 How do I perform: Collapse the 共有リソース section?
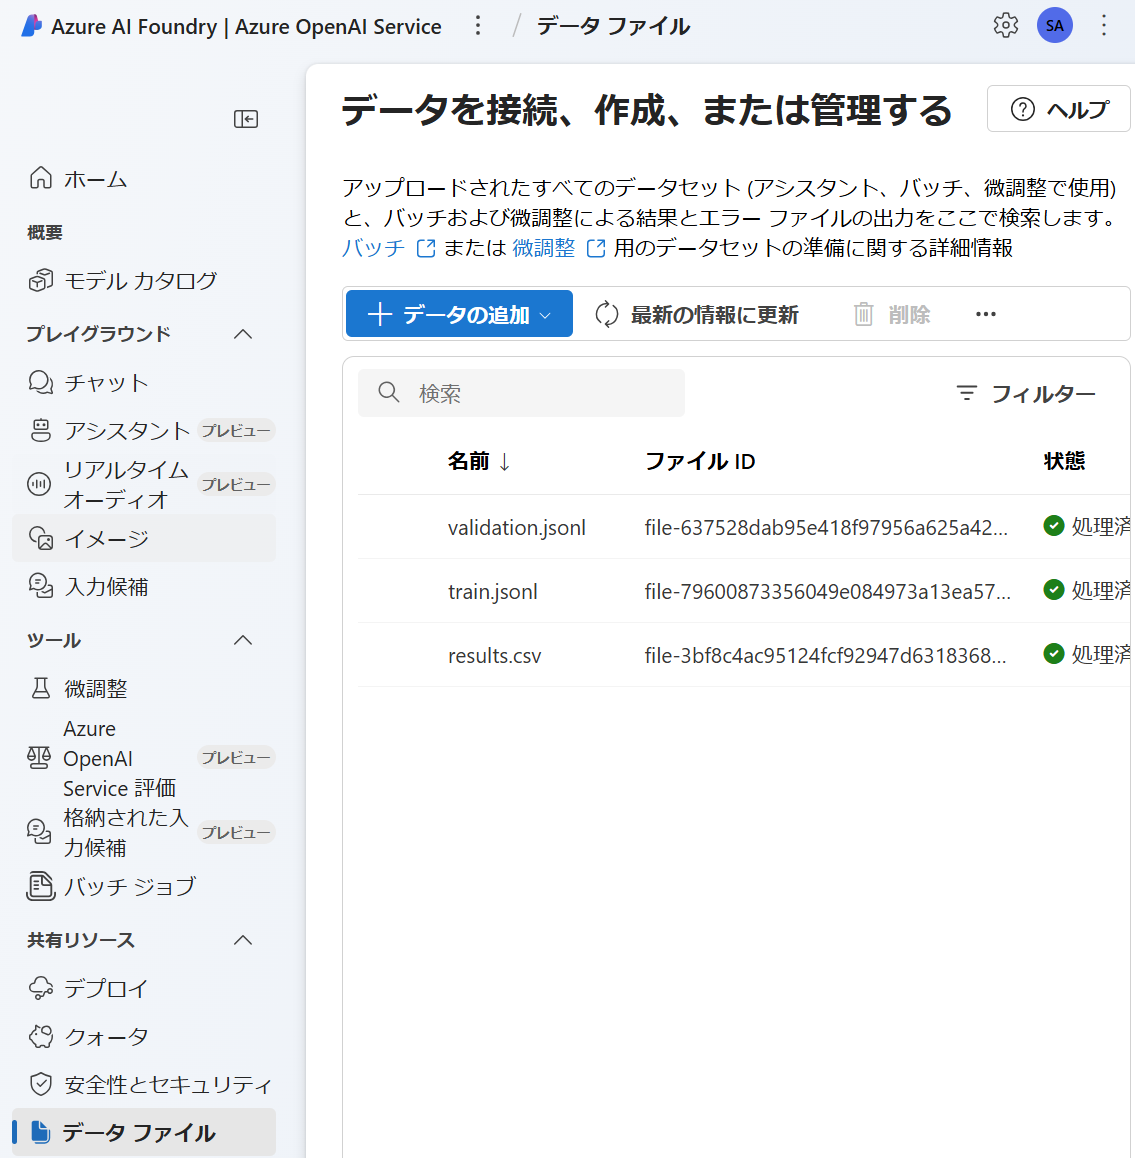click(242, 940)
